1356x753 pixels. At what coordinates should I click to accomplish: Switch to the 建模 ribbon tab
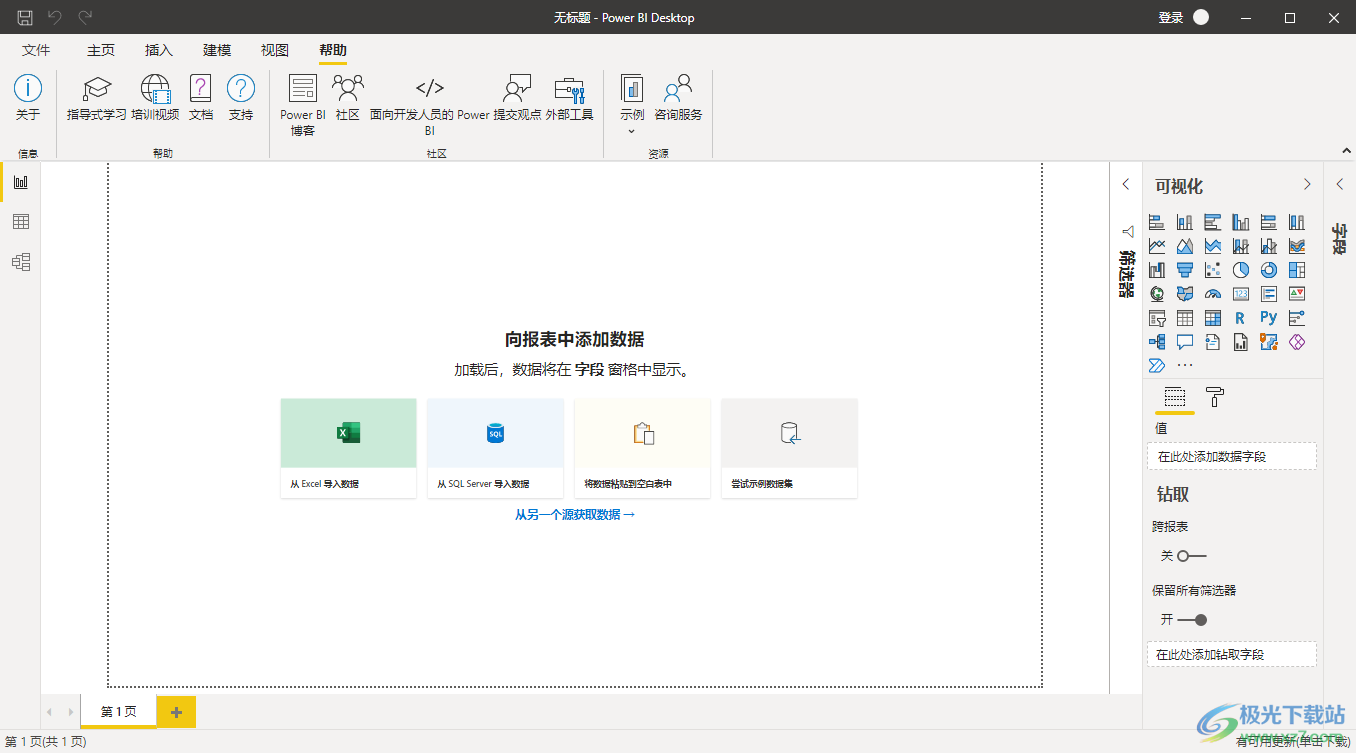(217, 50)
